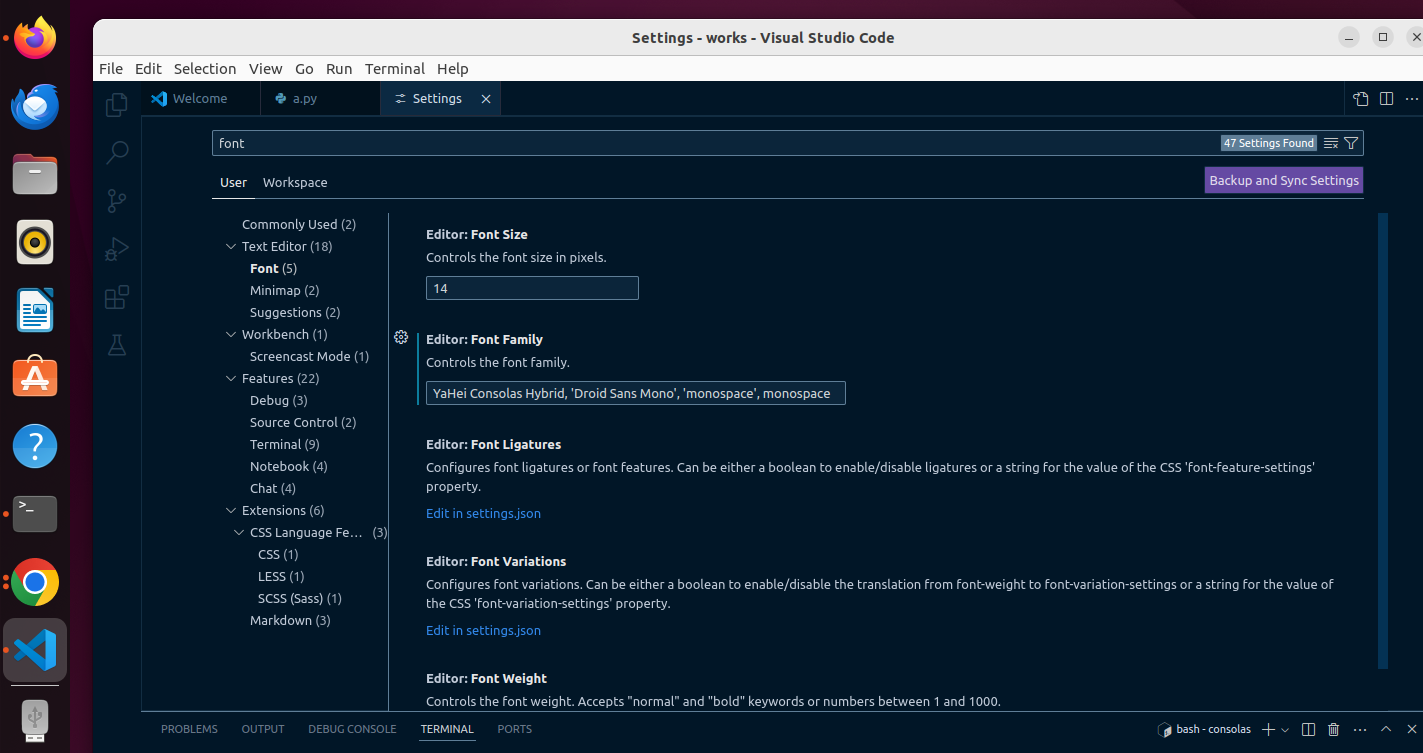Open the settings filter funnel
The width and height of the screenshot is (1423, 753).
pos(1351,143)
